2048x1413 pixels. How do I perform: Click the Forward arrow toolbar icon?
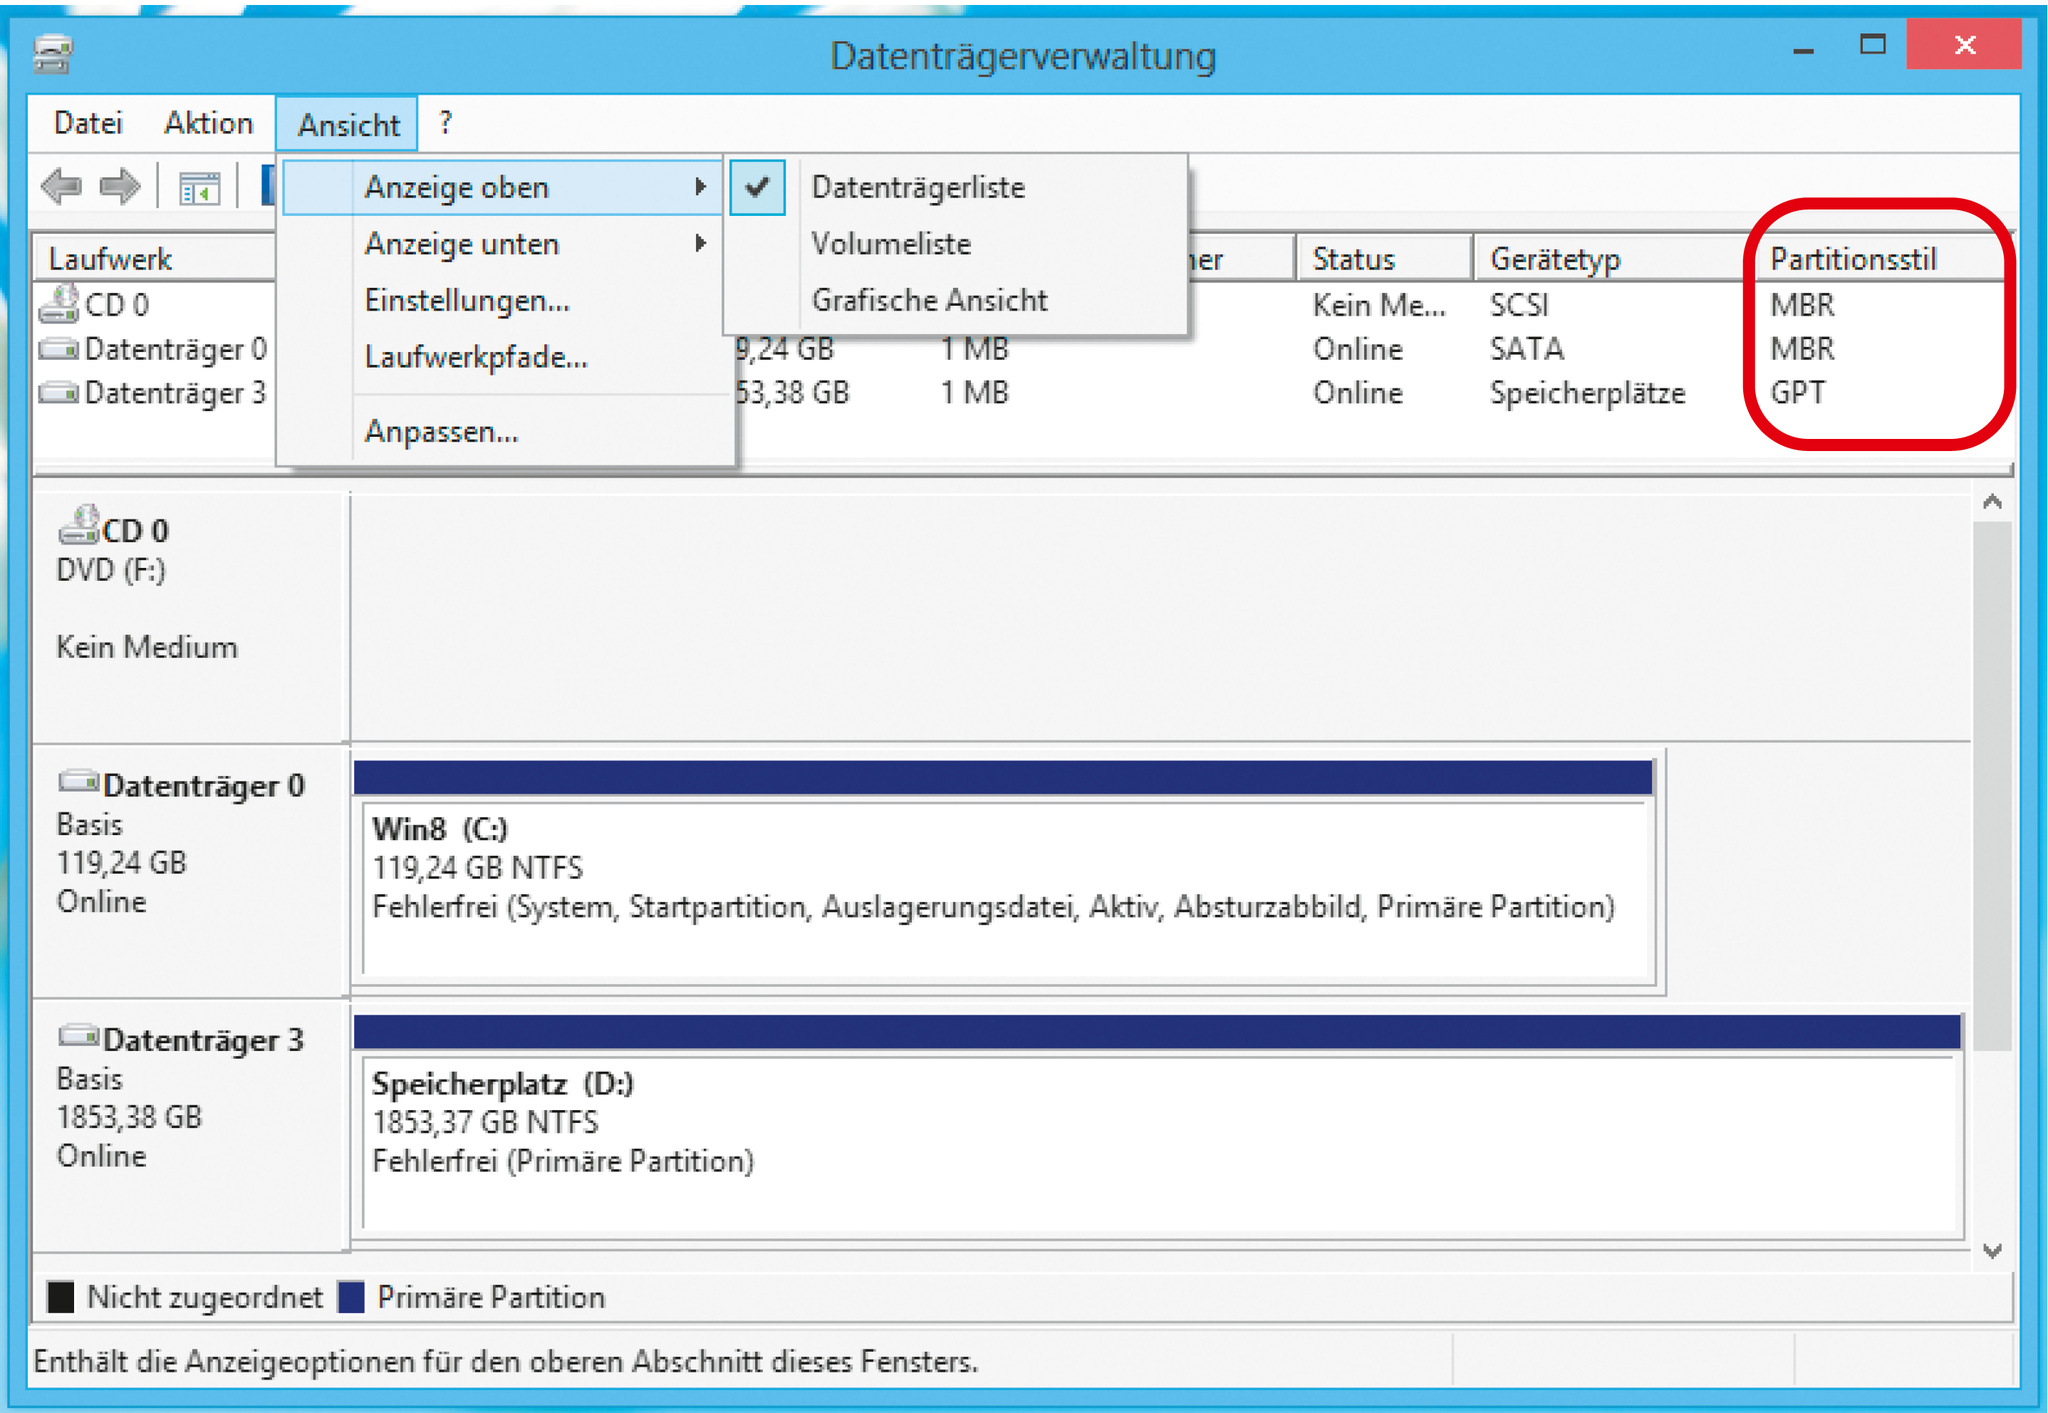tap(121, 186)
